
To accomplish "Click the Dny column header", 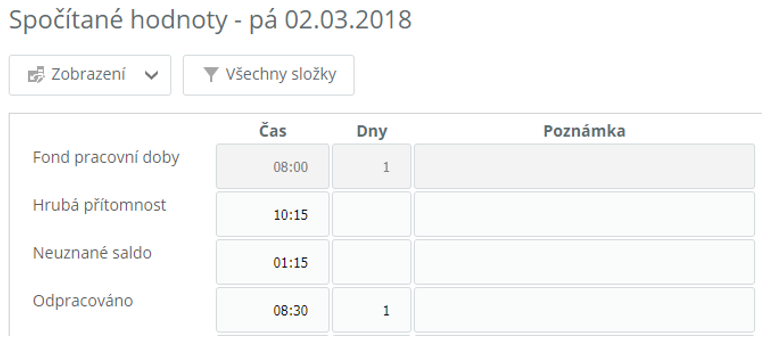I will (372, 131).
